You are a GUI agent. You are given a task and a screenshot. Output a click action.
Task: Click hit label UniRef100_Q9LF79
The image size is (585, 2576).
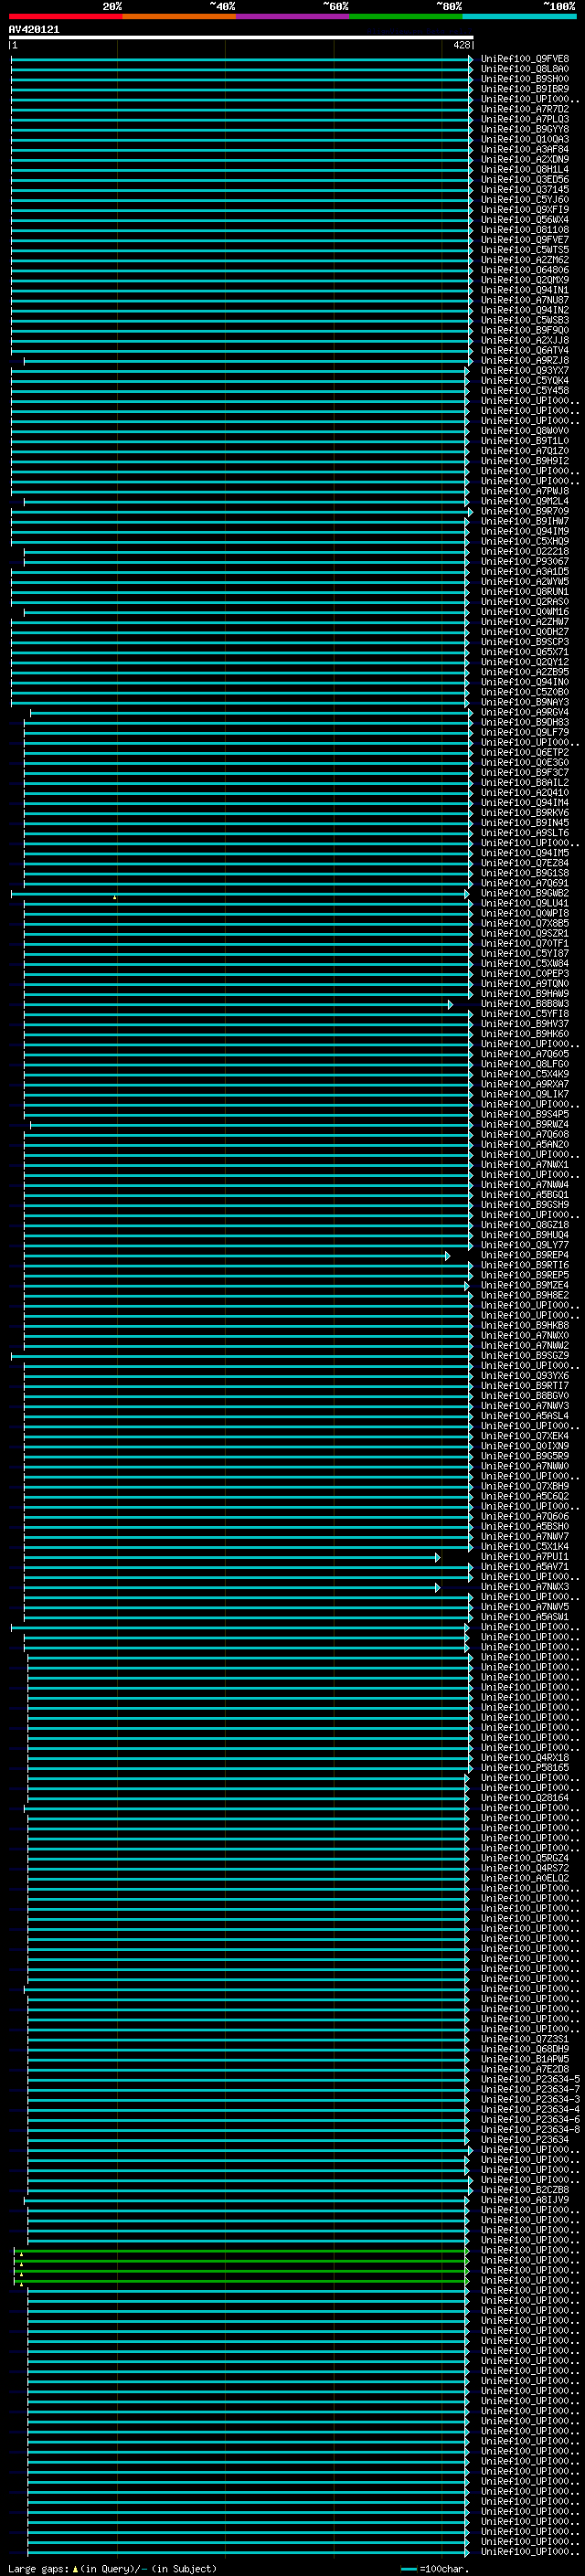pyautogui.click(x=525, y=733)
